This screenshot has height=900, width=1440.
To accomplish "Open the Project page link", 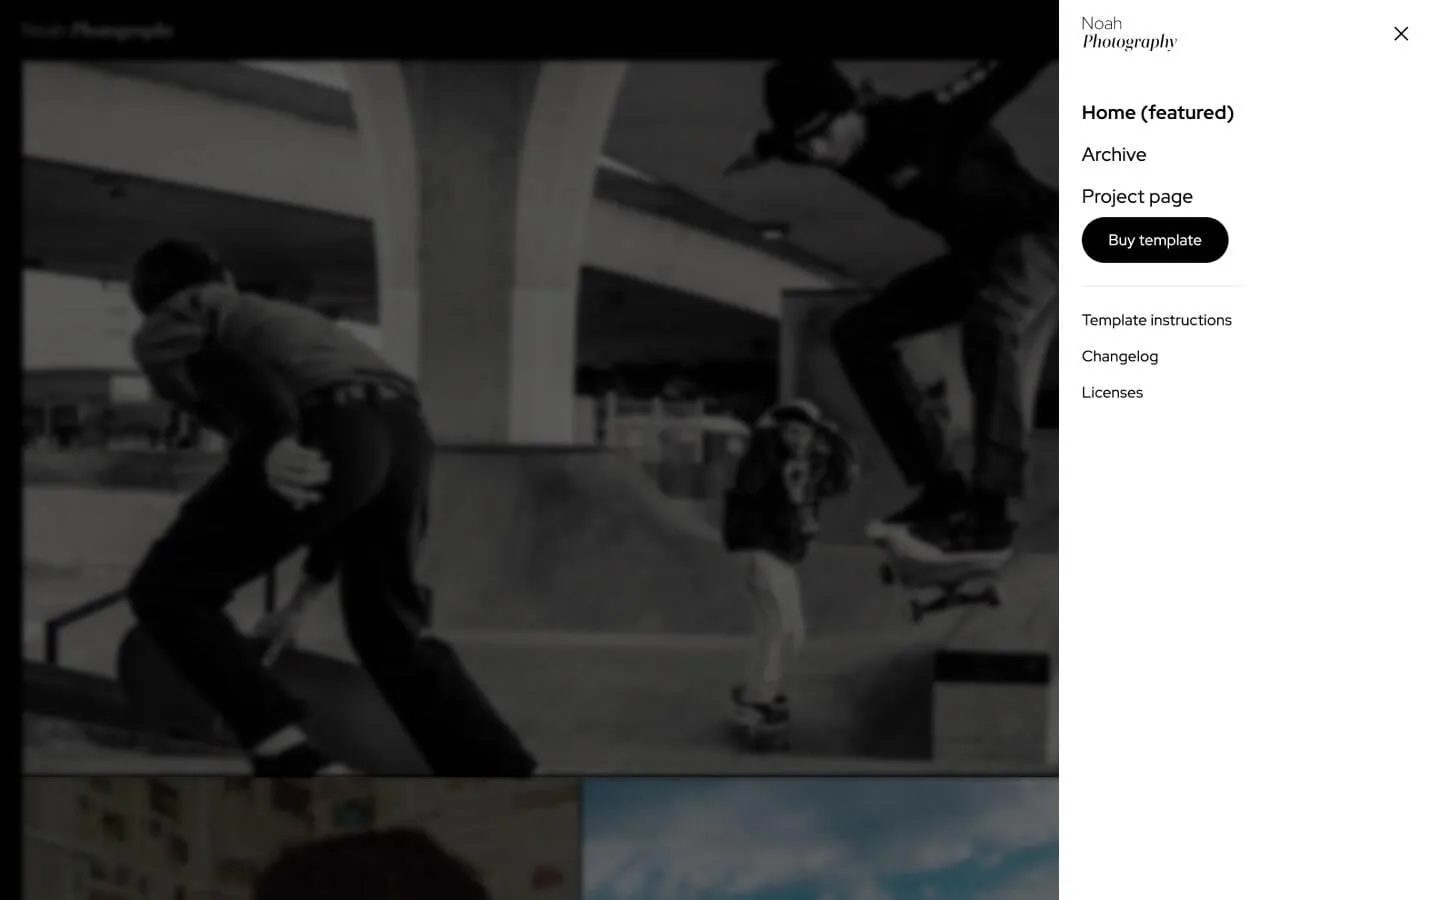I will click(x=1136, y=197).
